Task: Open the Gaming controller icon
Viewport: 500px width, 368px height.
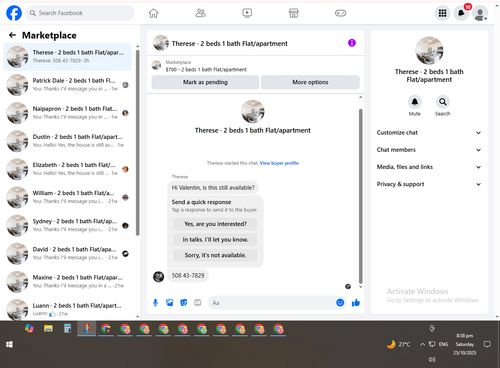Action: click(340, 13)
